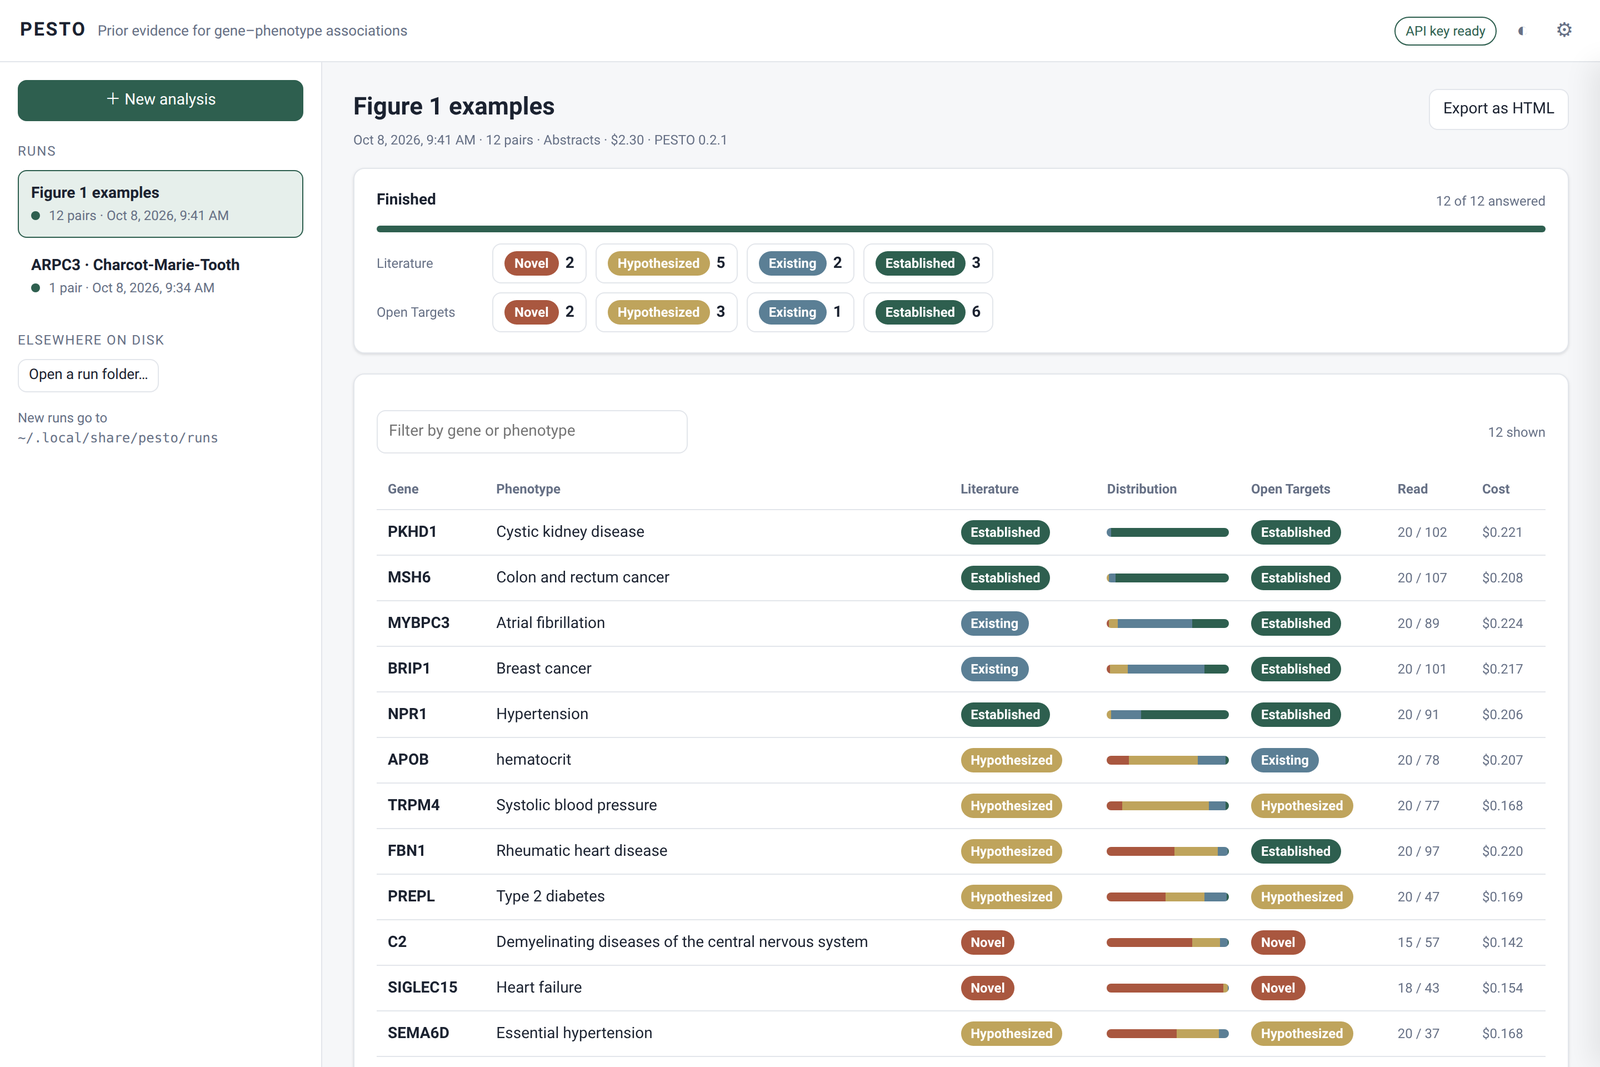The width and height of the screenshot is (1600, 1067).
Task: Sort by the Open Targets column header
Action: (1291, 489)
